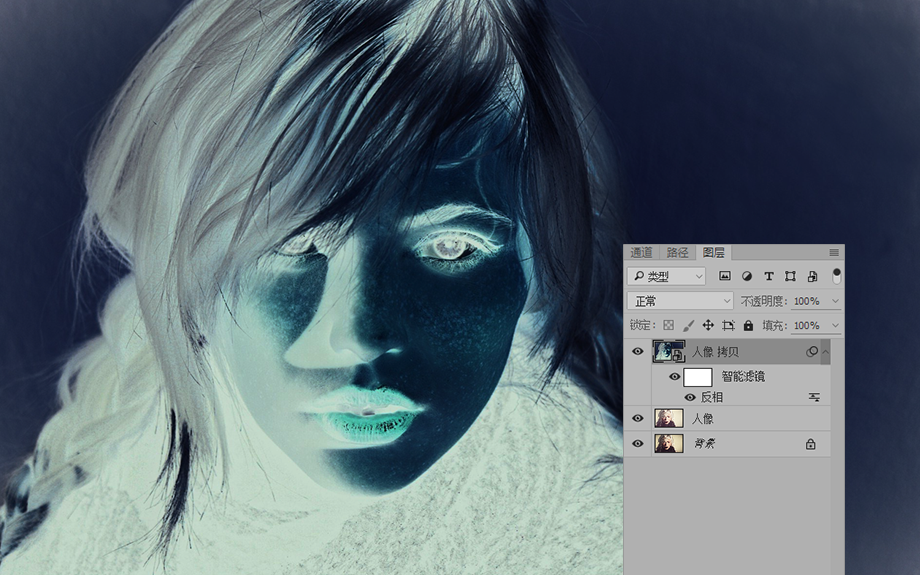920x575 pixels.
Task: Open blending options for 反相 filter
Action: tap(814, 397)
